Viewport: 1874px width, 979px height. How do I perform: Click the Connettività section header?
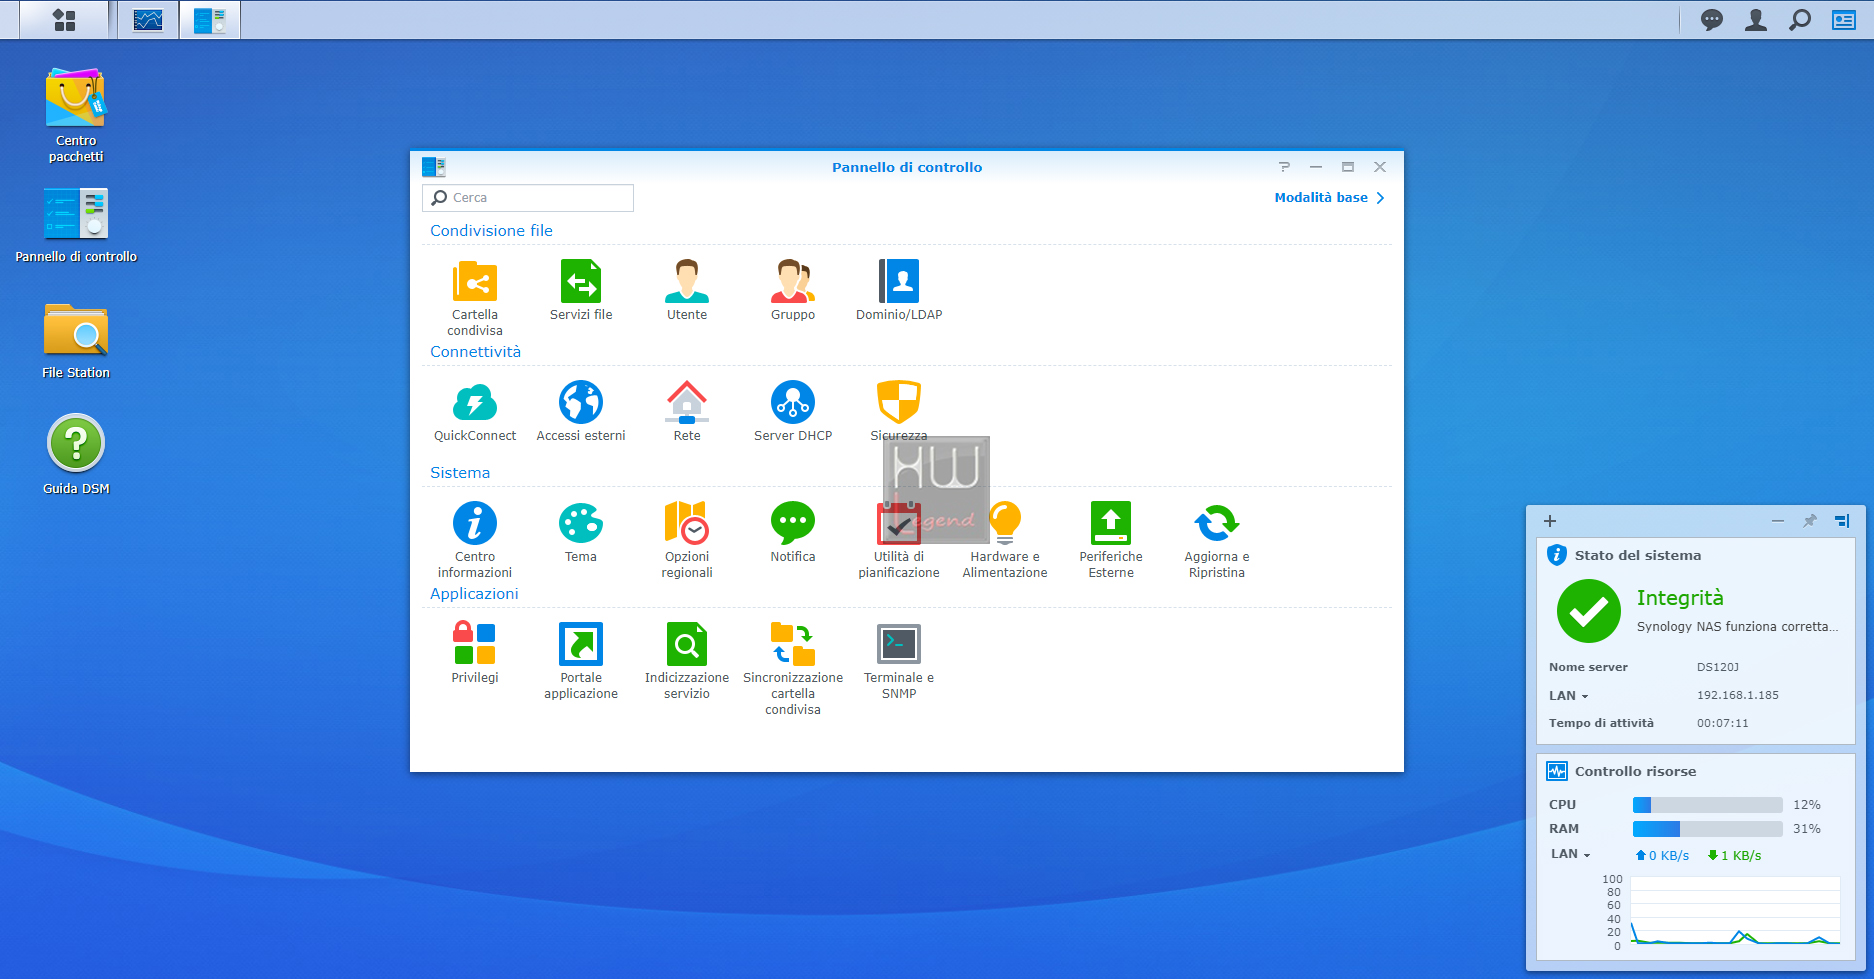475,352
